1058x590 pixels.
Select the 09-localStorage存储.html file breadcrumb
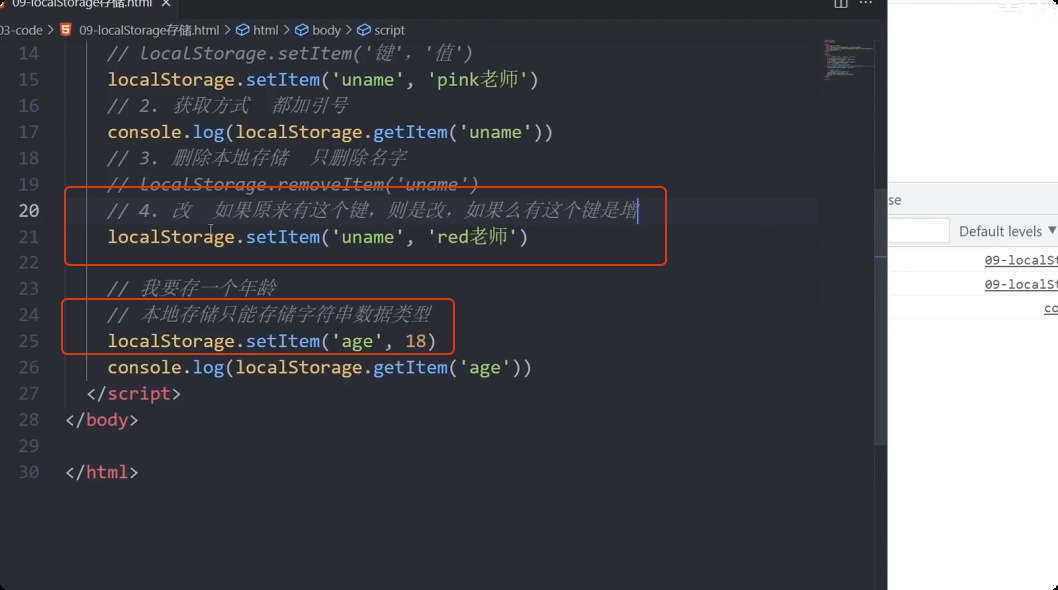(x=149, y=30)
